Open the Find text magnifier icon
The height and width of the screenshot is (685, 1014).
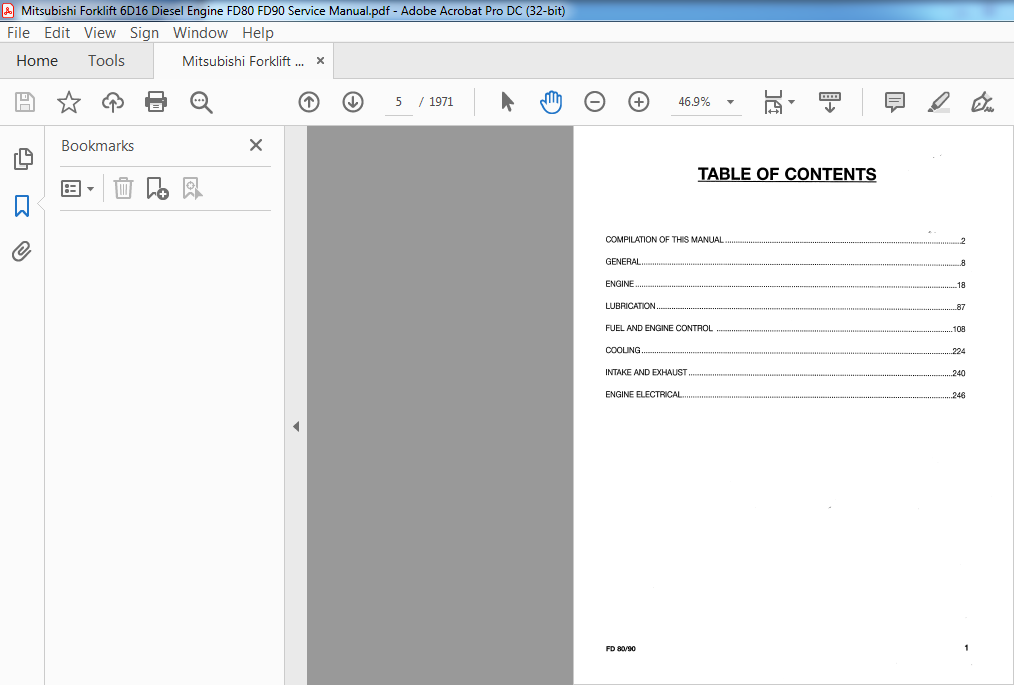click(x=201, y=102)
